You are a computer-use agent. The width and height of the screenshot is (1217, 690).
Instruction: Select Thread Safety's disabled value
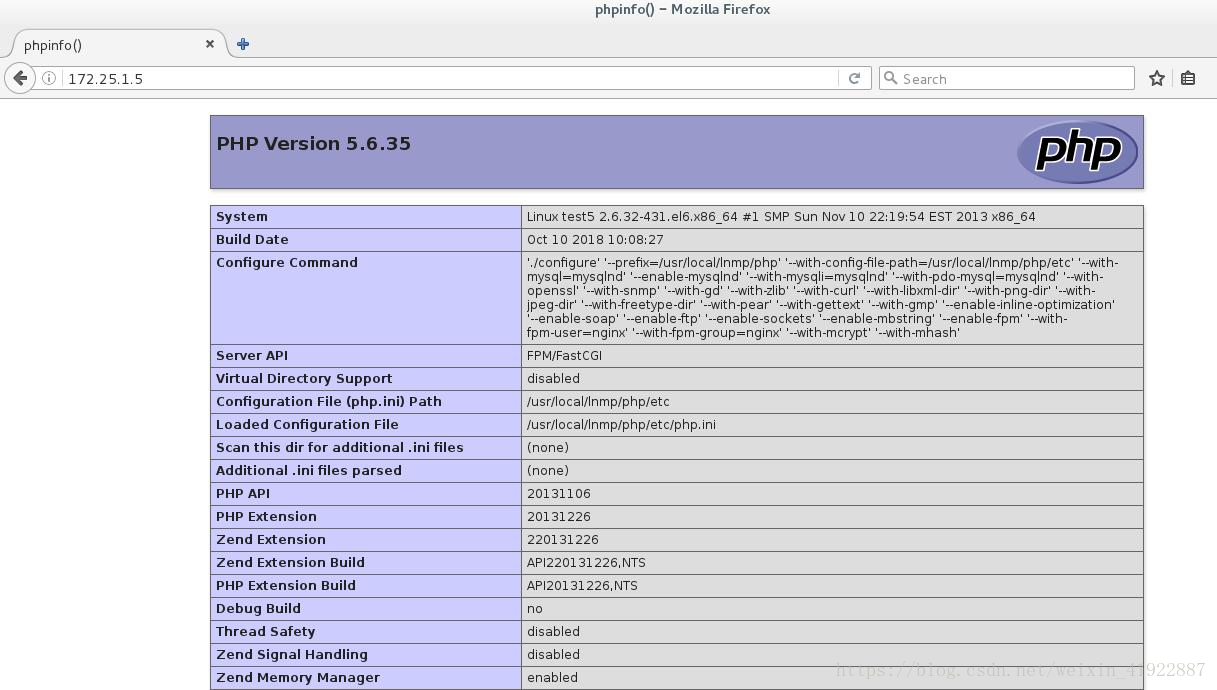553,631
